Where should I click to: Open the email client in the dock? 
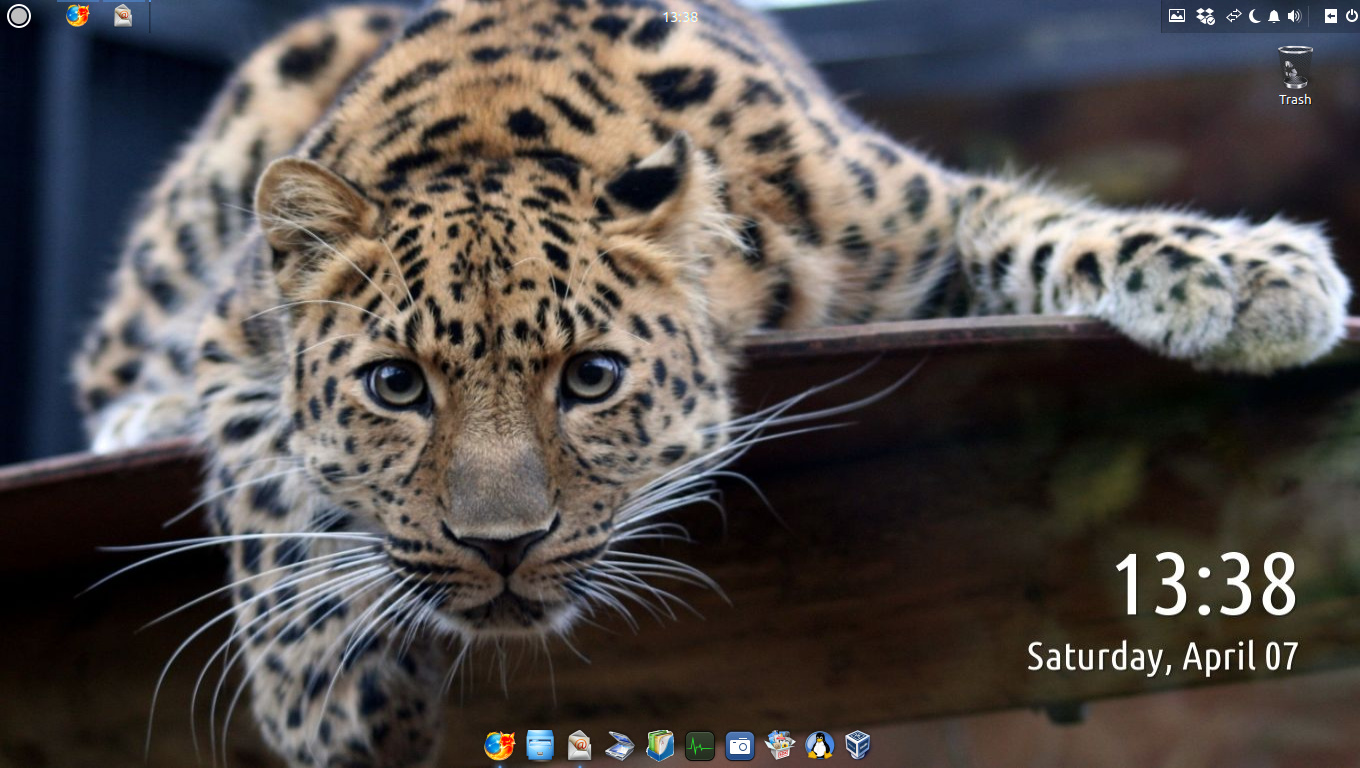[x=578, y=745]
